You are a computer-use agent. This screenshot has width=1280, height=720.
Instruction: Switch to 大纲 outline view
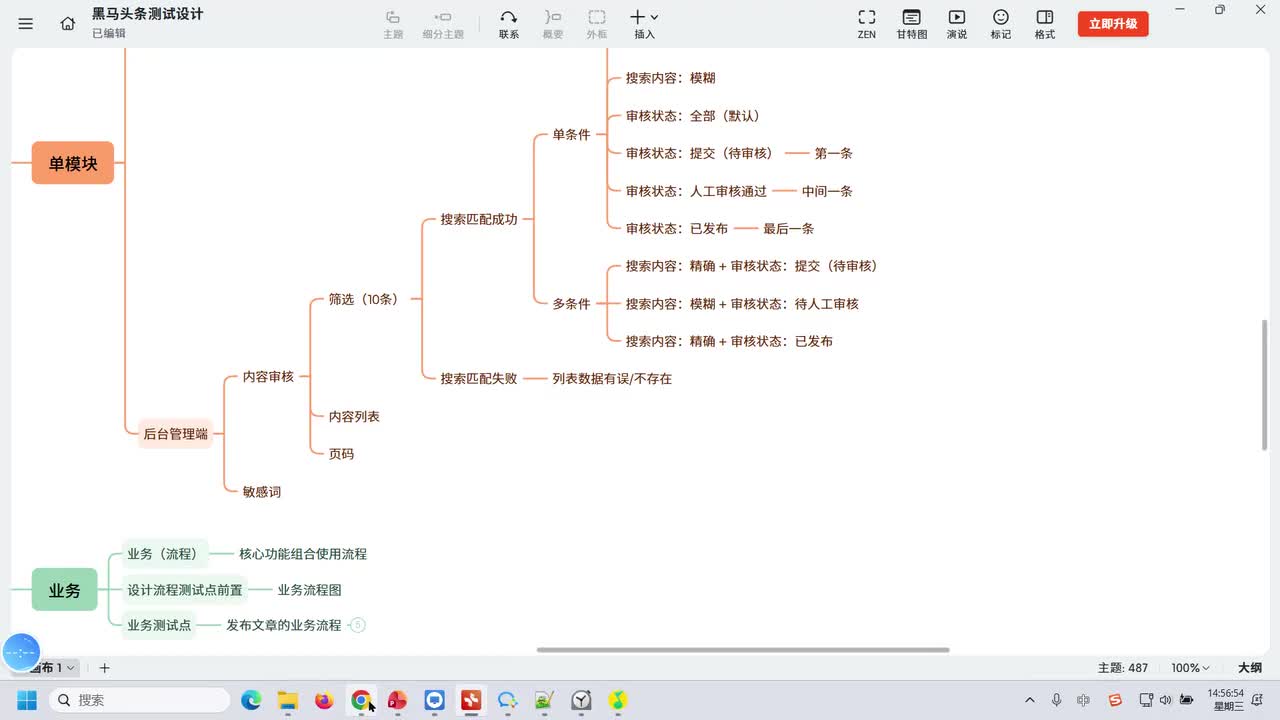(x=1250, y=668)
